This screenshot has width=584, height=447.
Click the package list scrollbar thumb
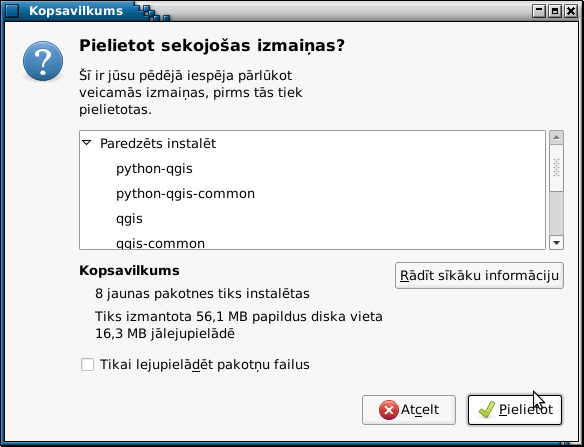click(556, 168)
